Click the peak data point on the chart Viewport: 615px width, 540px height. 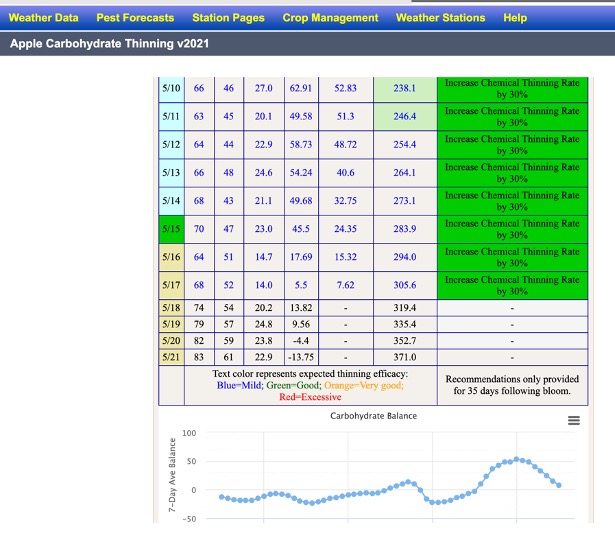tap(517, 459)
